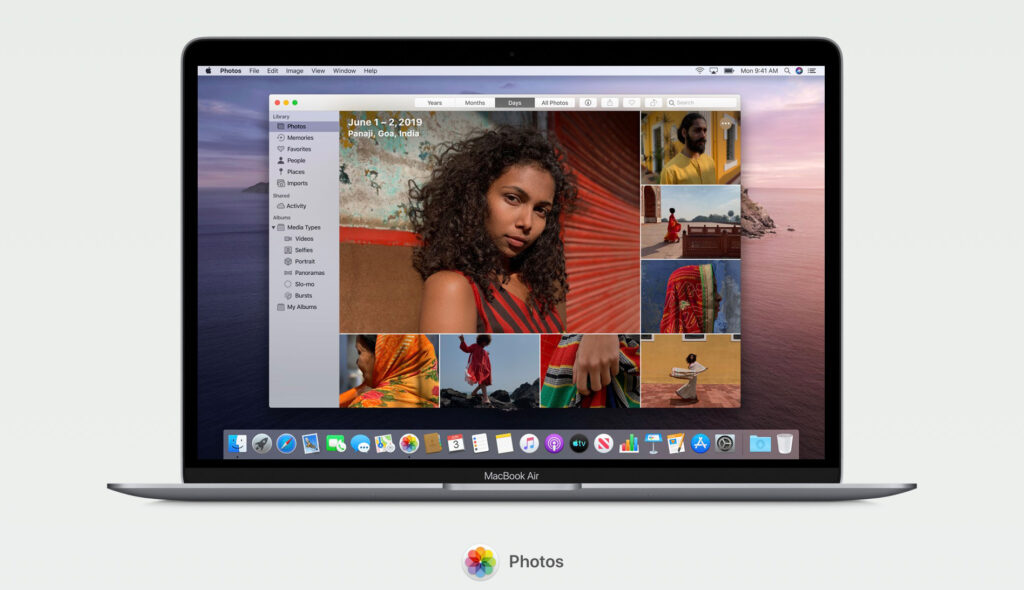The height and width of the screenshot is (590, 1024).
Task: Open Memories in the sidebar
Action: [x=299, y=138]
